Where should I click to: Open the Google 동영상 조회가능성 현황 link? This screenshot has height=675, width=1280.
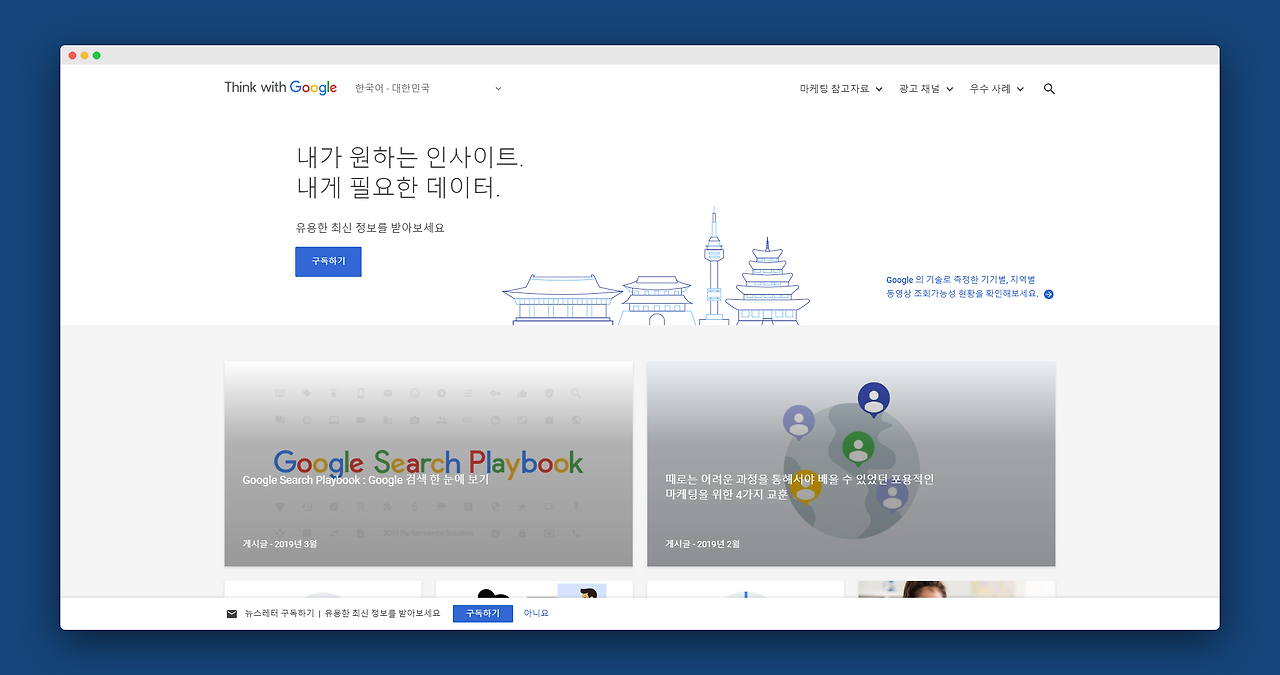click(x=969, y=287)
